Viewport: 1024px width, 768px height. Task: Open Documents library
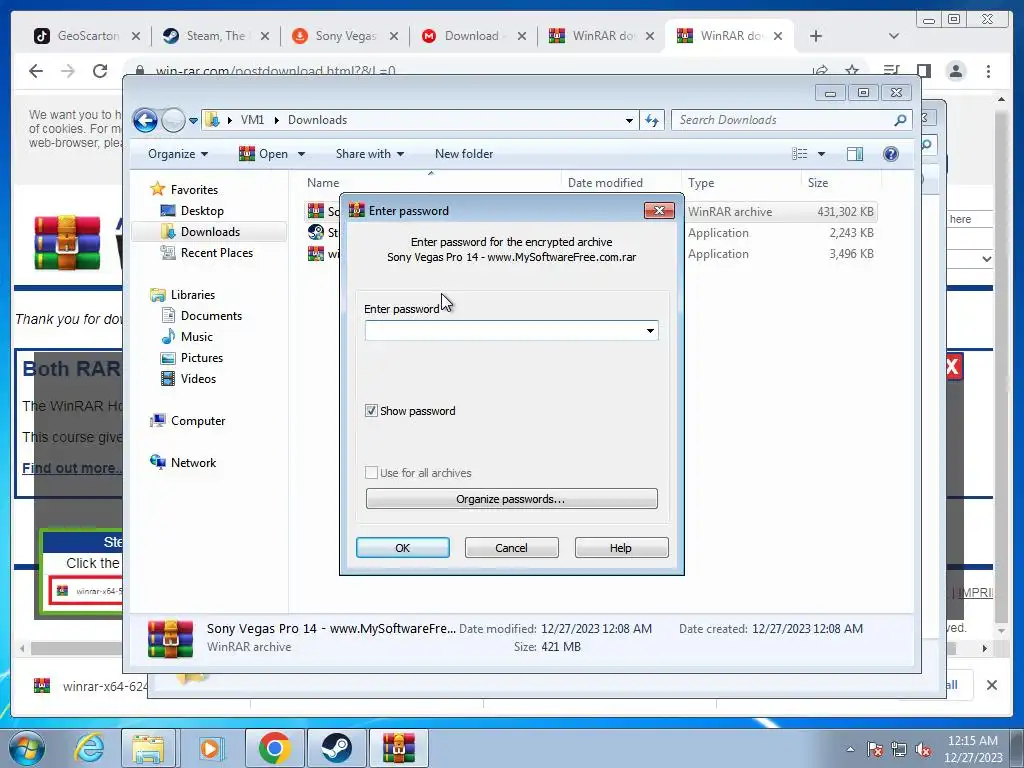click(211, 316)
